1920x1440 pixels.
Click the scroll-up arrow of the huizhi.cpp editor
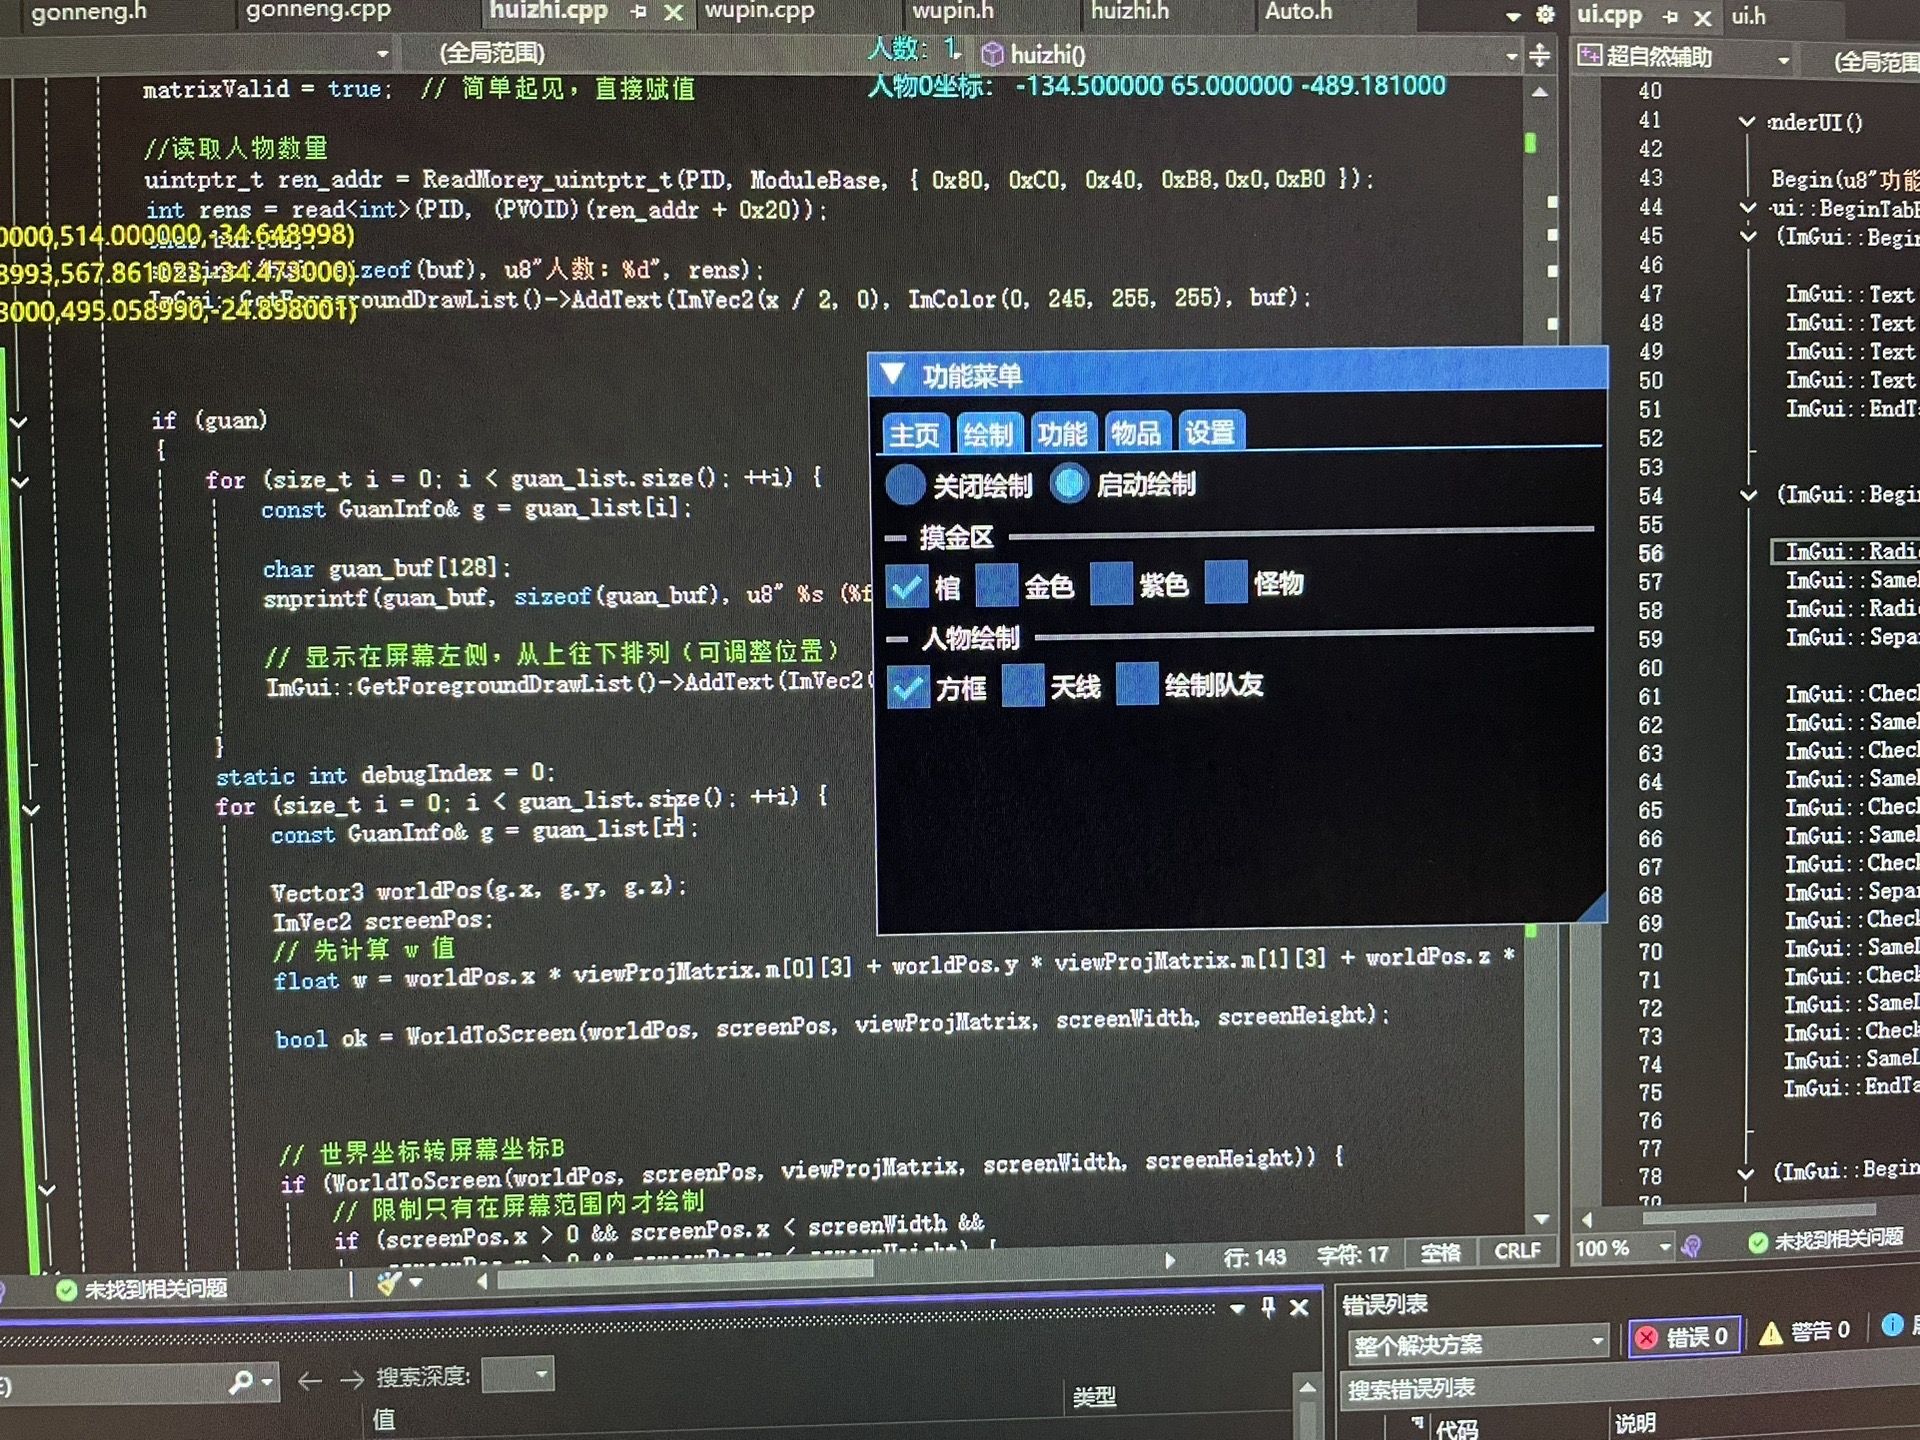1540,92
